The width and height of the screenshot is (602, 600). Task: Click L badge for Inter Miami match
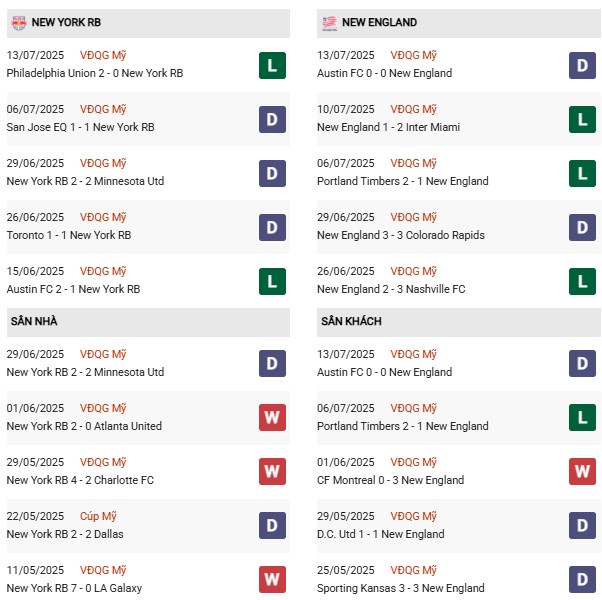(583, 120)
